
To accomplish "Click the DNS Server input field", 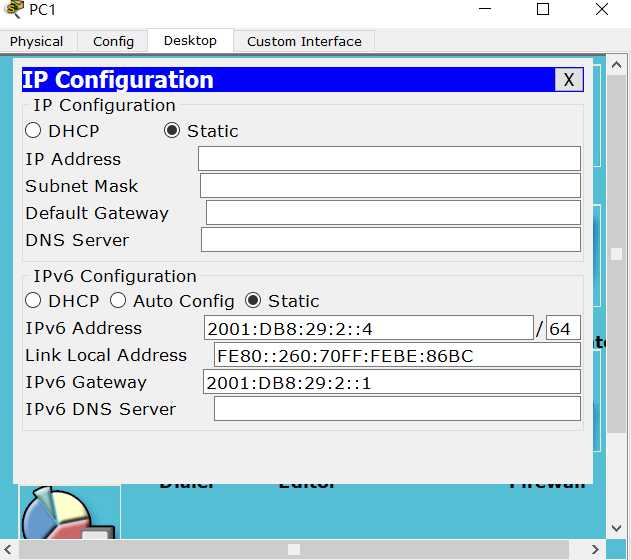I will pyautogui.click(x=391, y=239).
